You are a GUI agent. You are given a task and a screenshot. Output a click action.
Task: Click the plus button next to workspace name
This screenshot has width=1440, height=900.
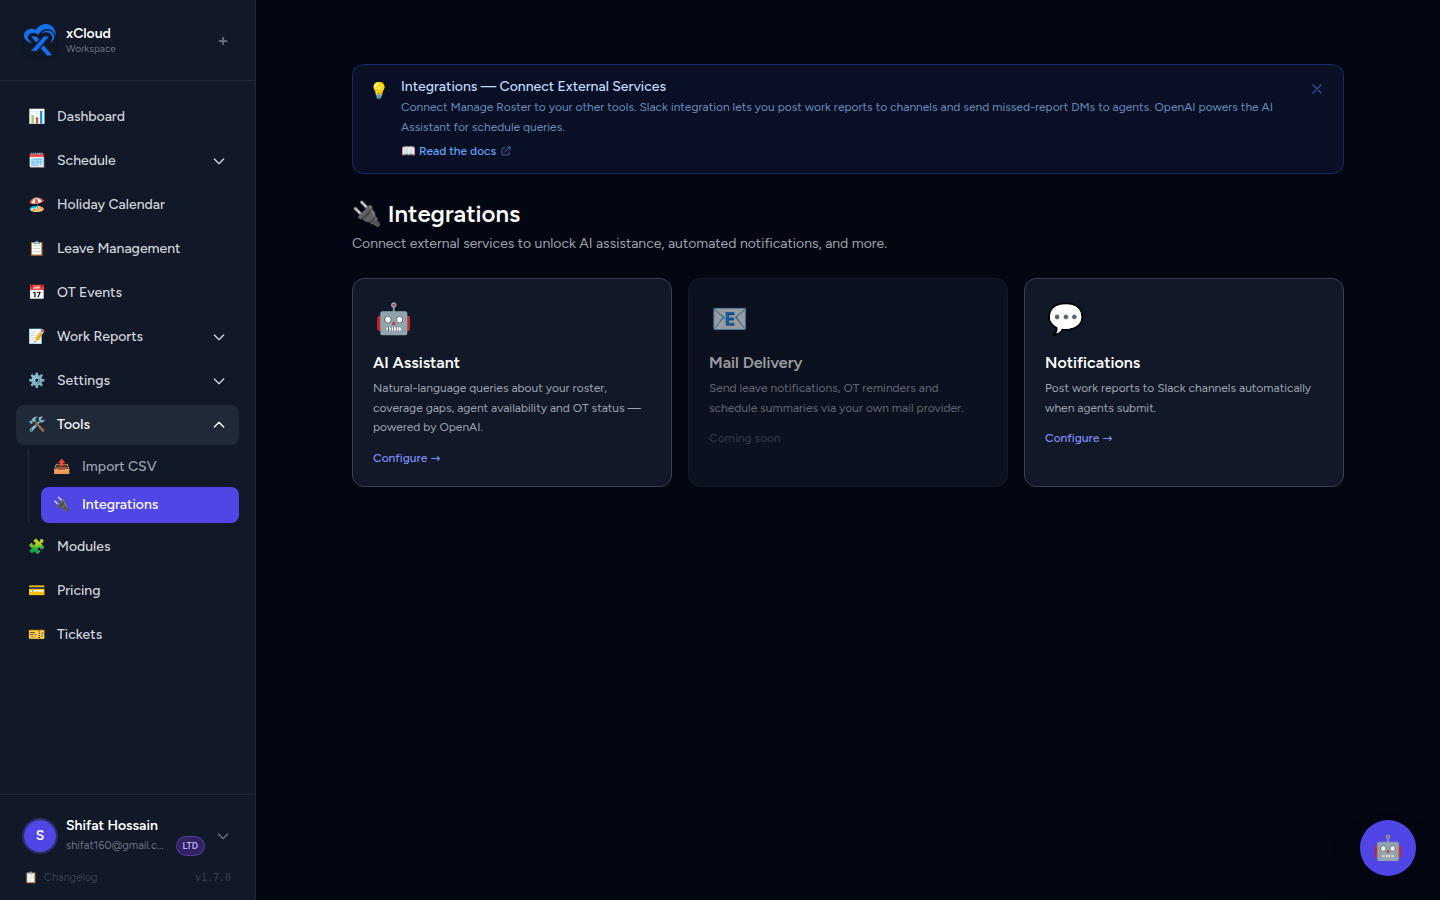[x=222, y=40]
